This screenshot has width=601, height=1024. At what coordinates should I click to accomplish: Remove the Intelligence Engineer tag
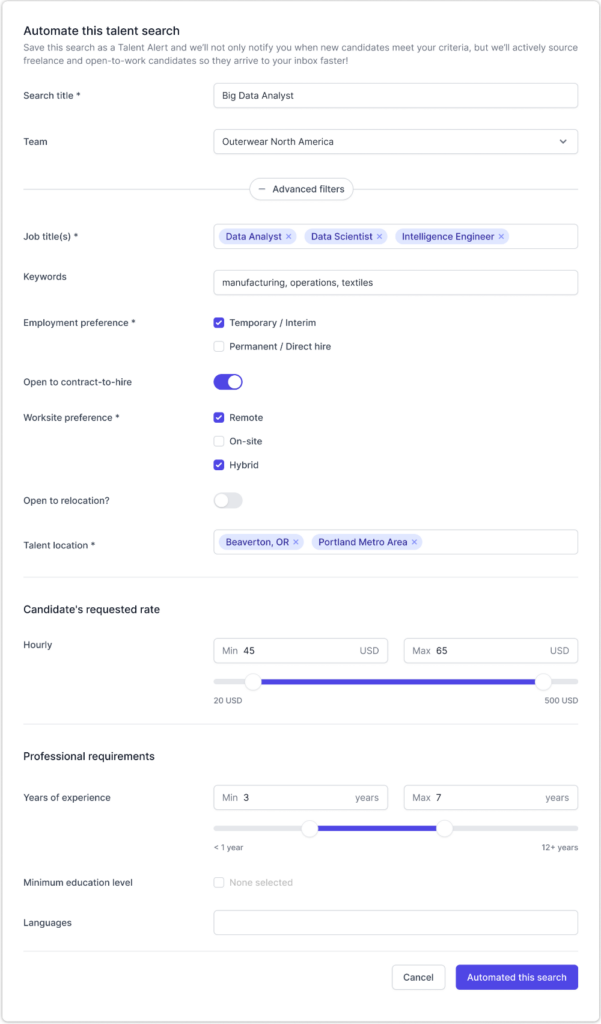pos(501,236)
